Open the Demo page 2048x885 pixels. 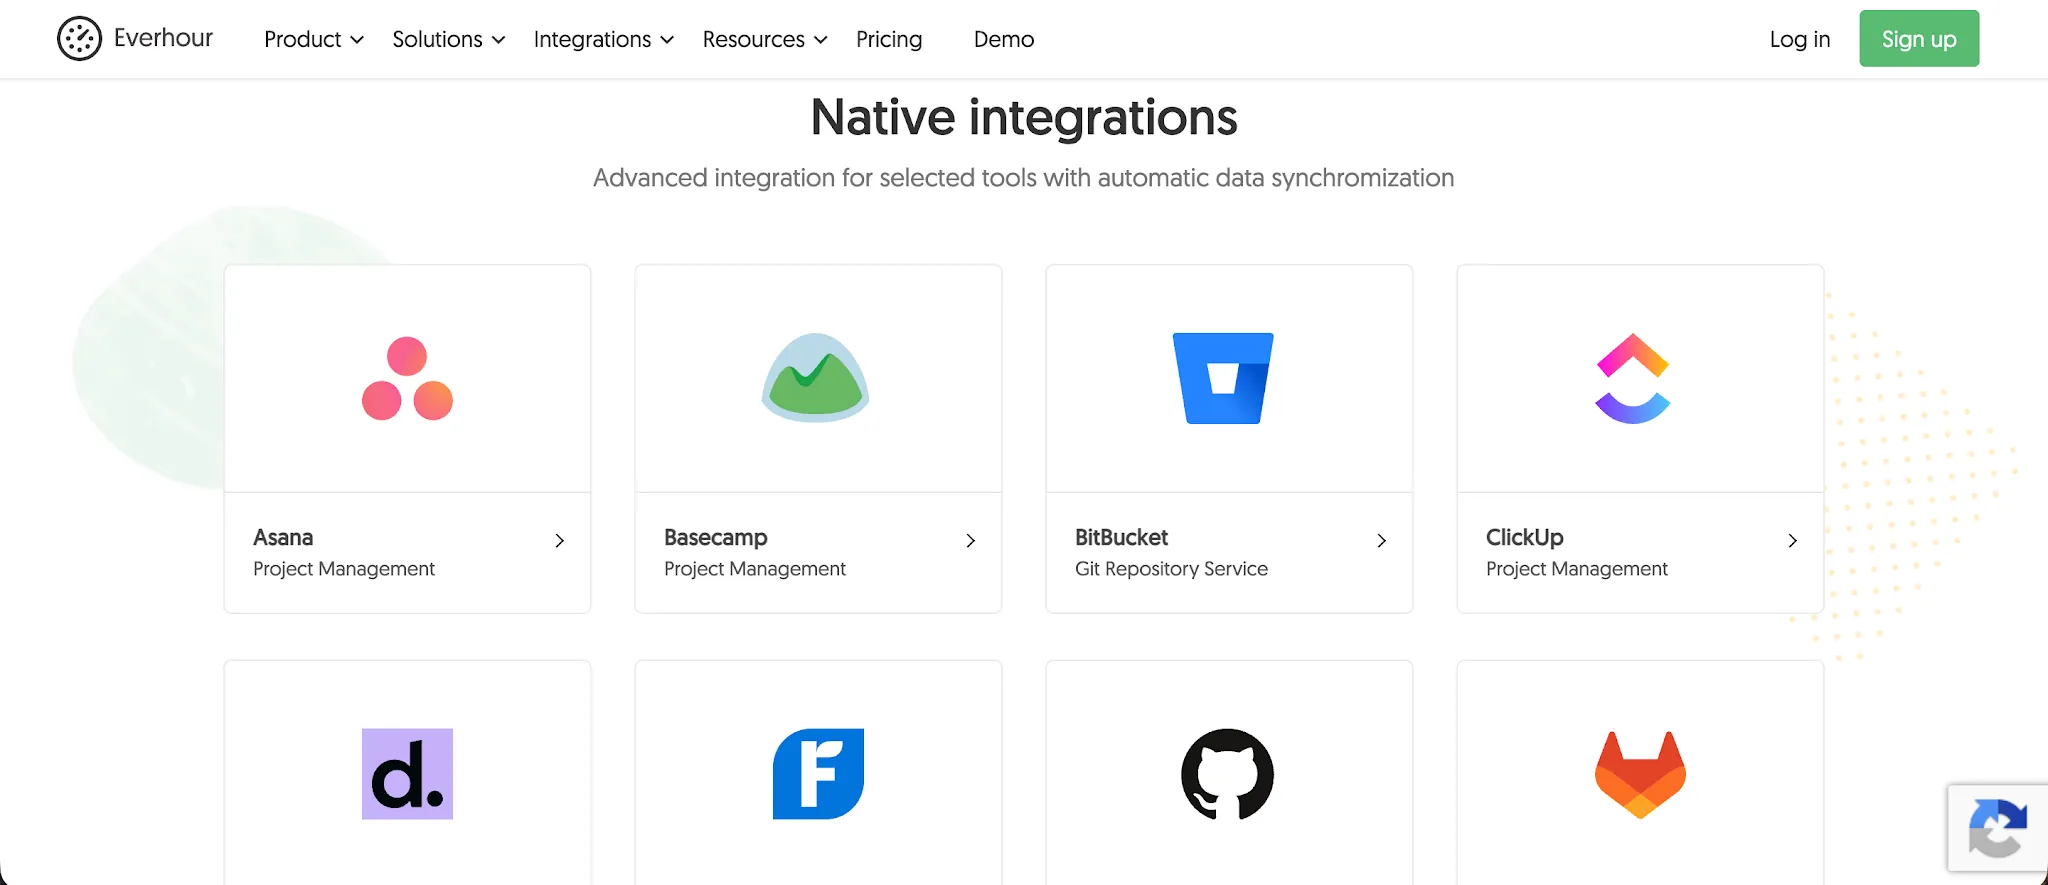point(1004,39)
